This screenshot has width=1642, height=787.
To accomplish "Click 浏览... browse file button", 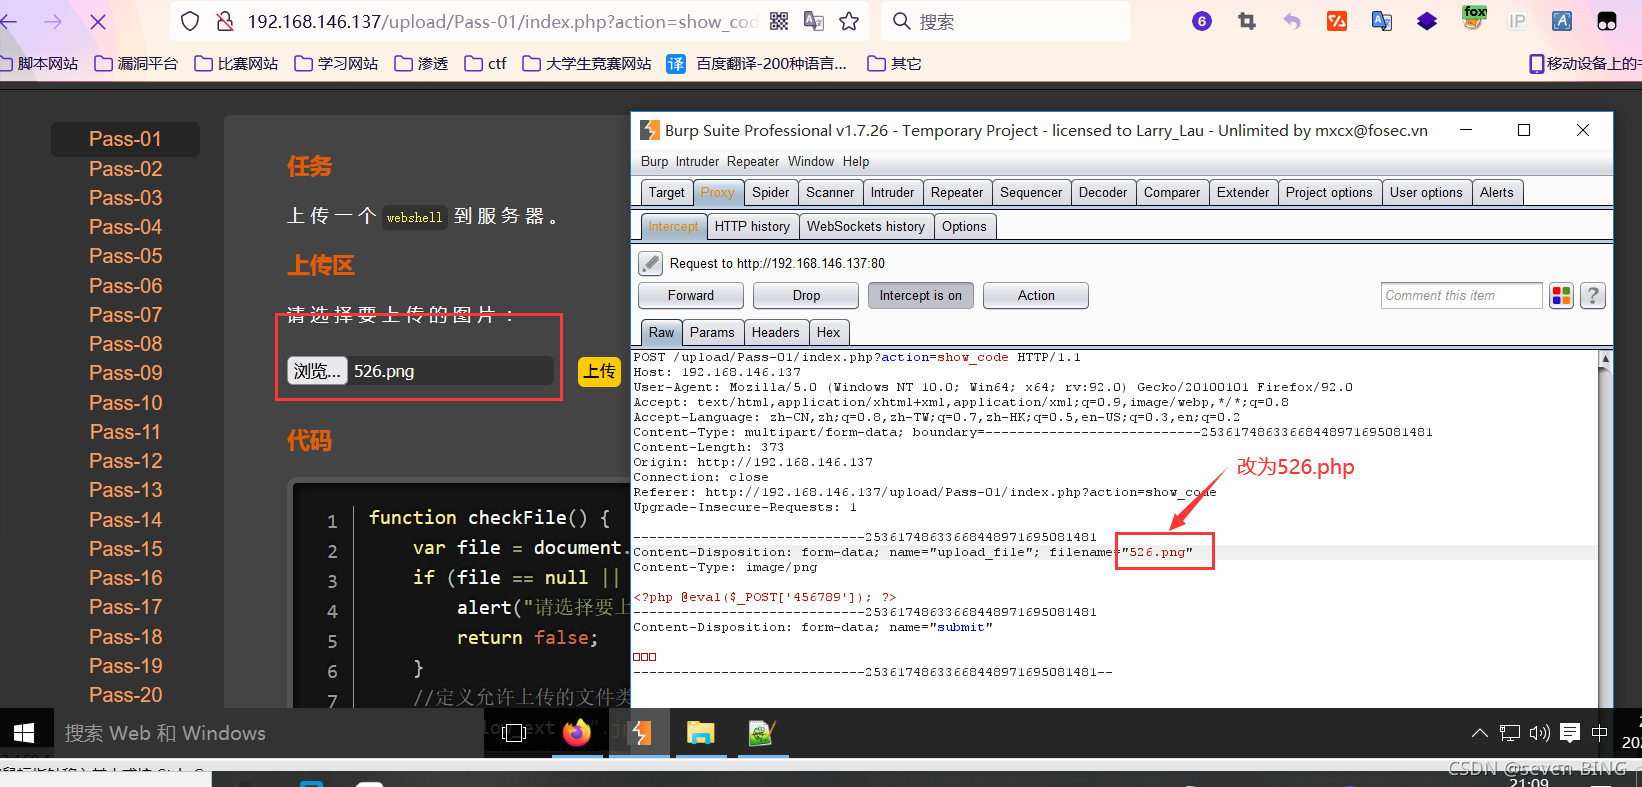I will (317, 371).
